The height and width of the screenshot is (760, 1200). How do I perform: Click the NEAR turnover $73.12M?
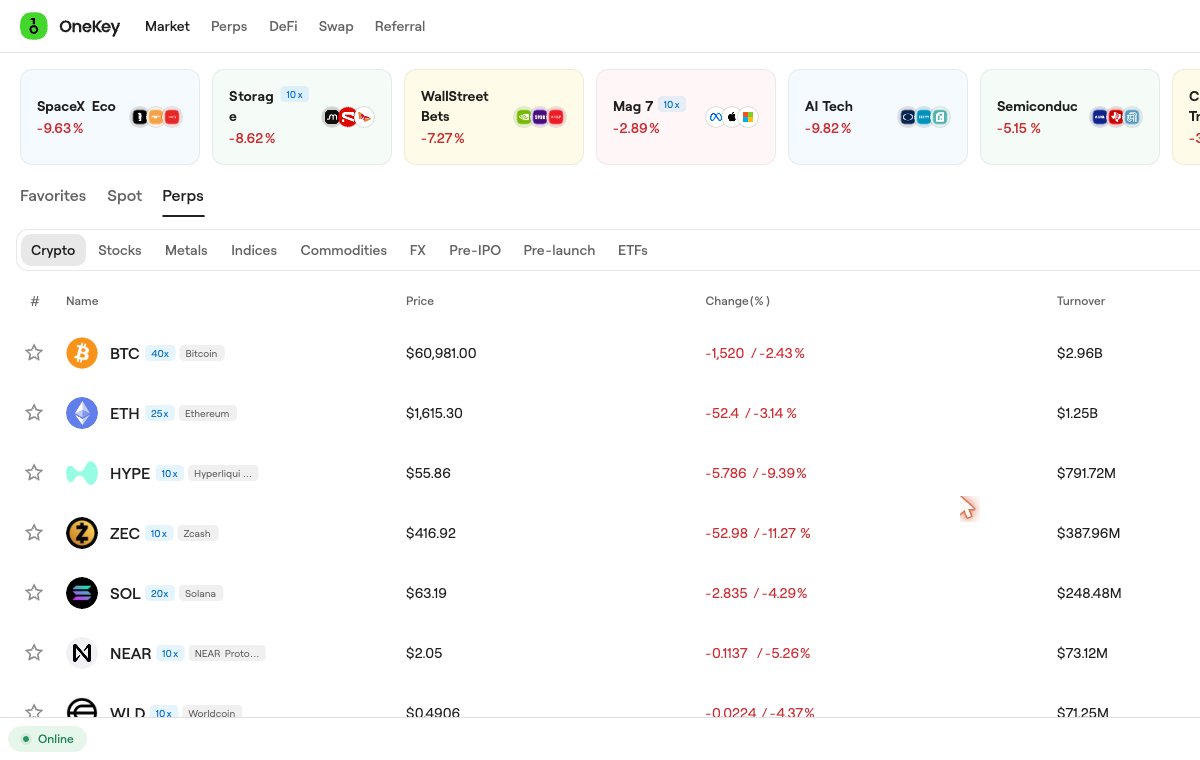point(1082,653)
